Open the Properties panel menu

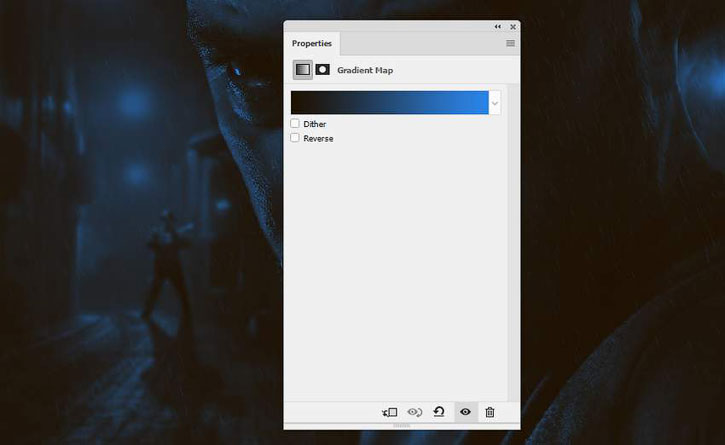(x=510, y=43)
